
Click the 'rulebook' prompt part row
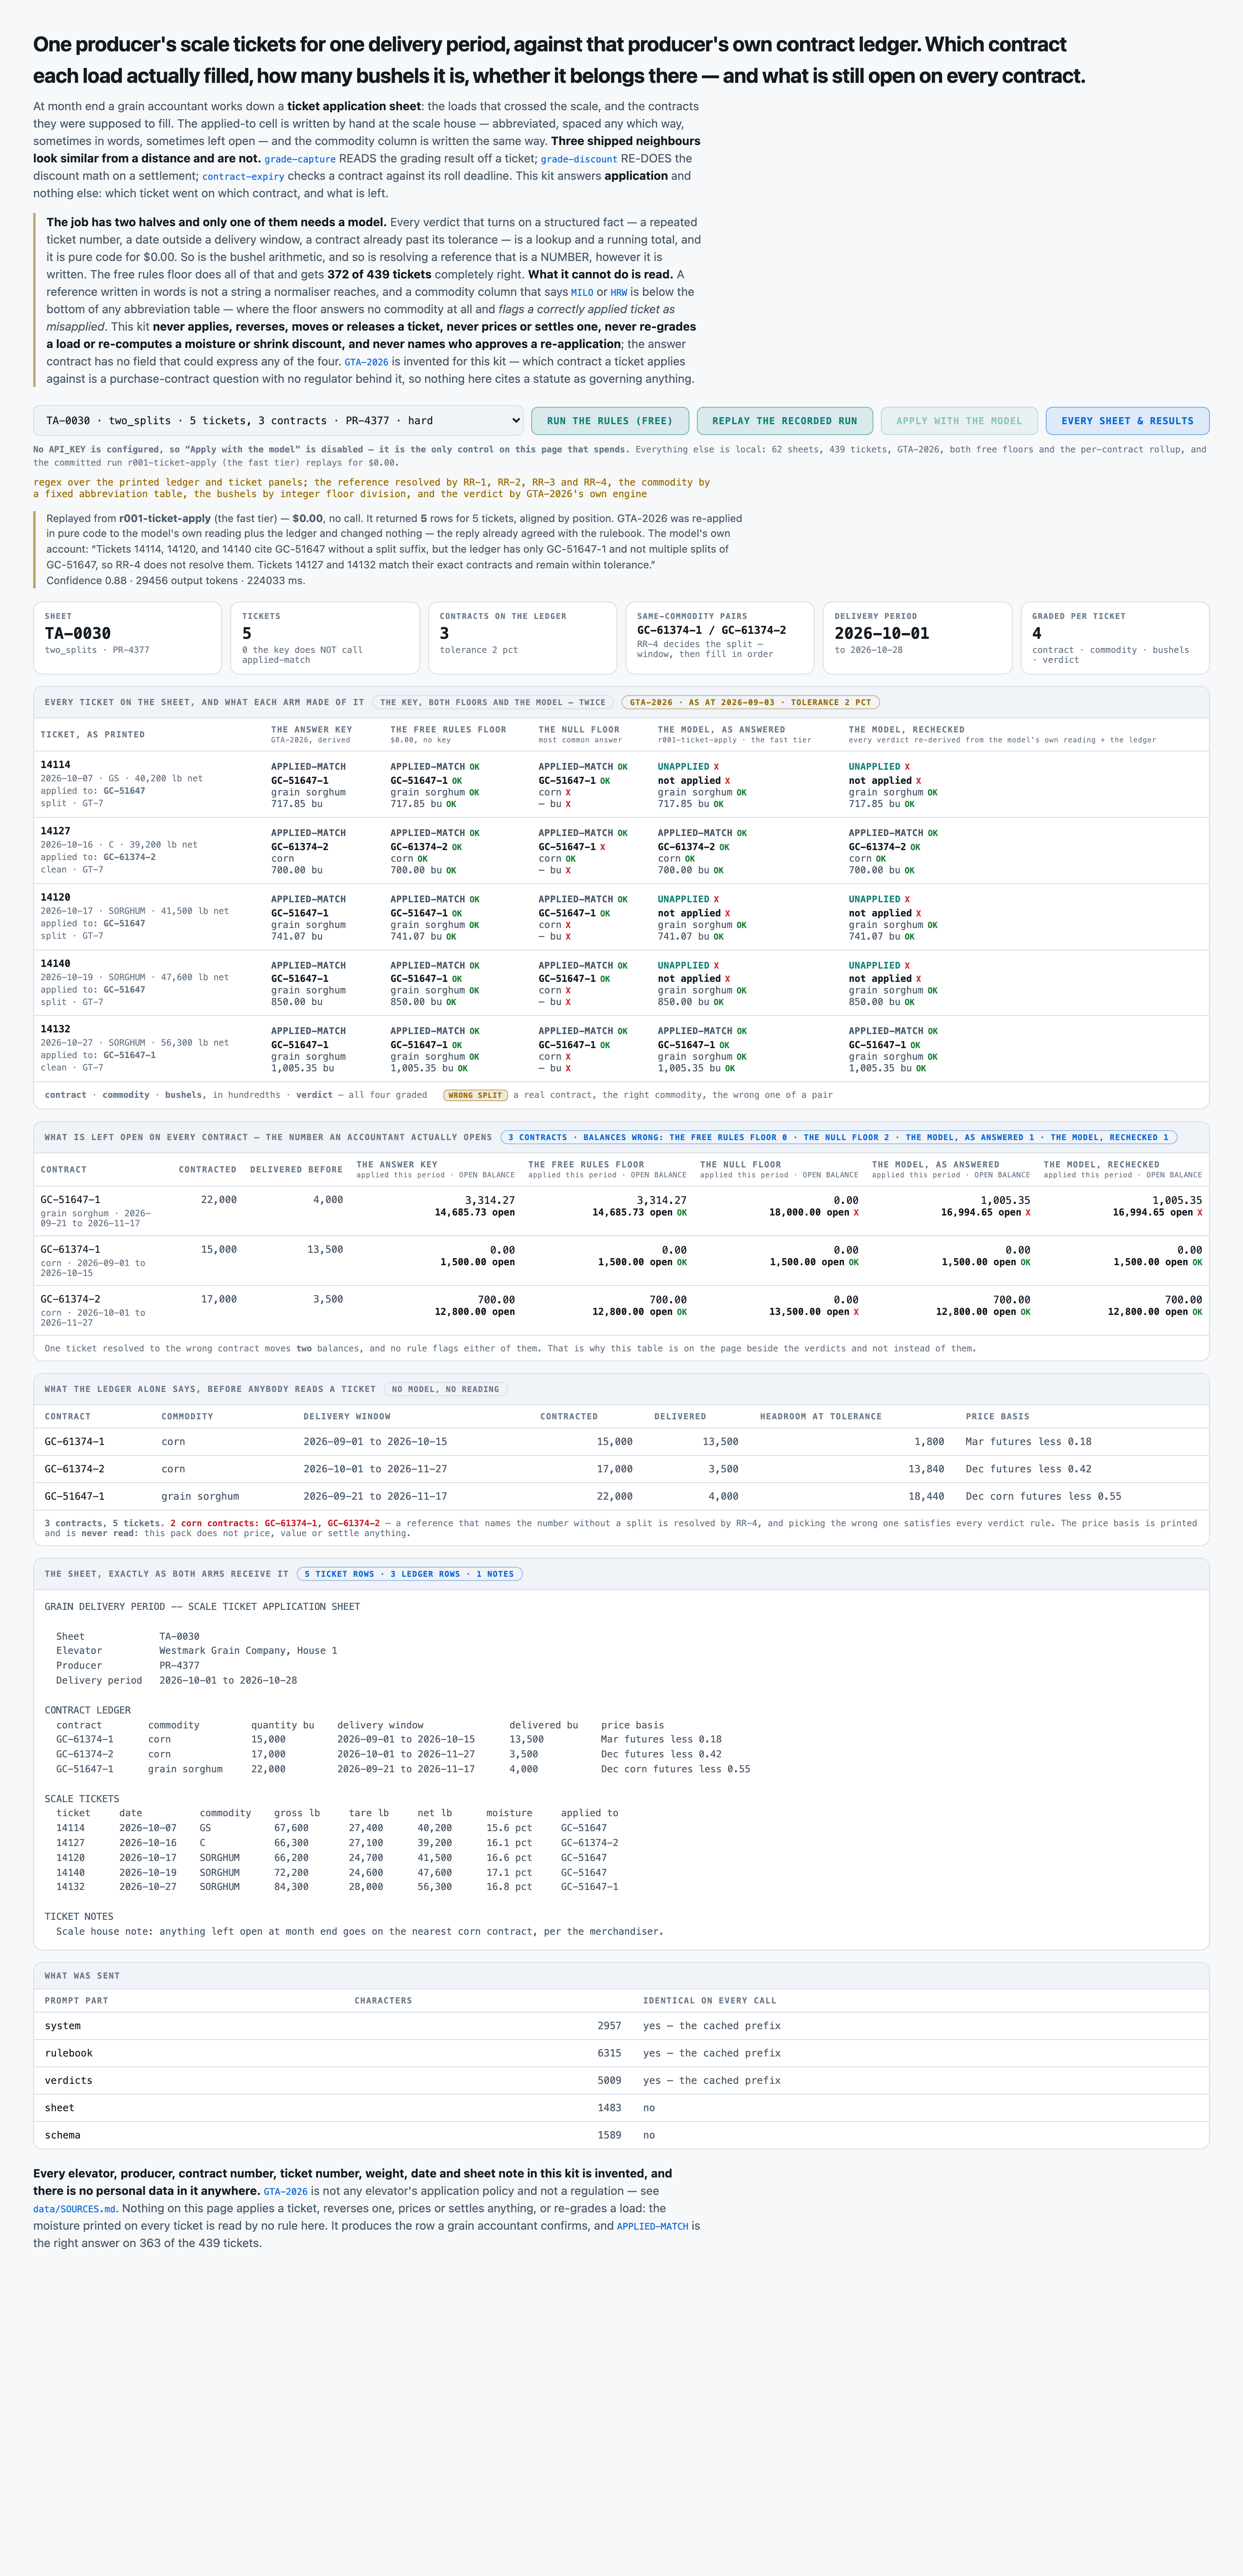[621, 2053]
